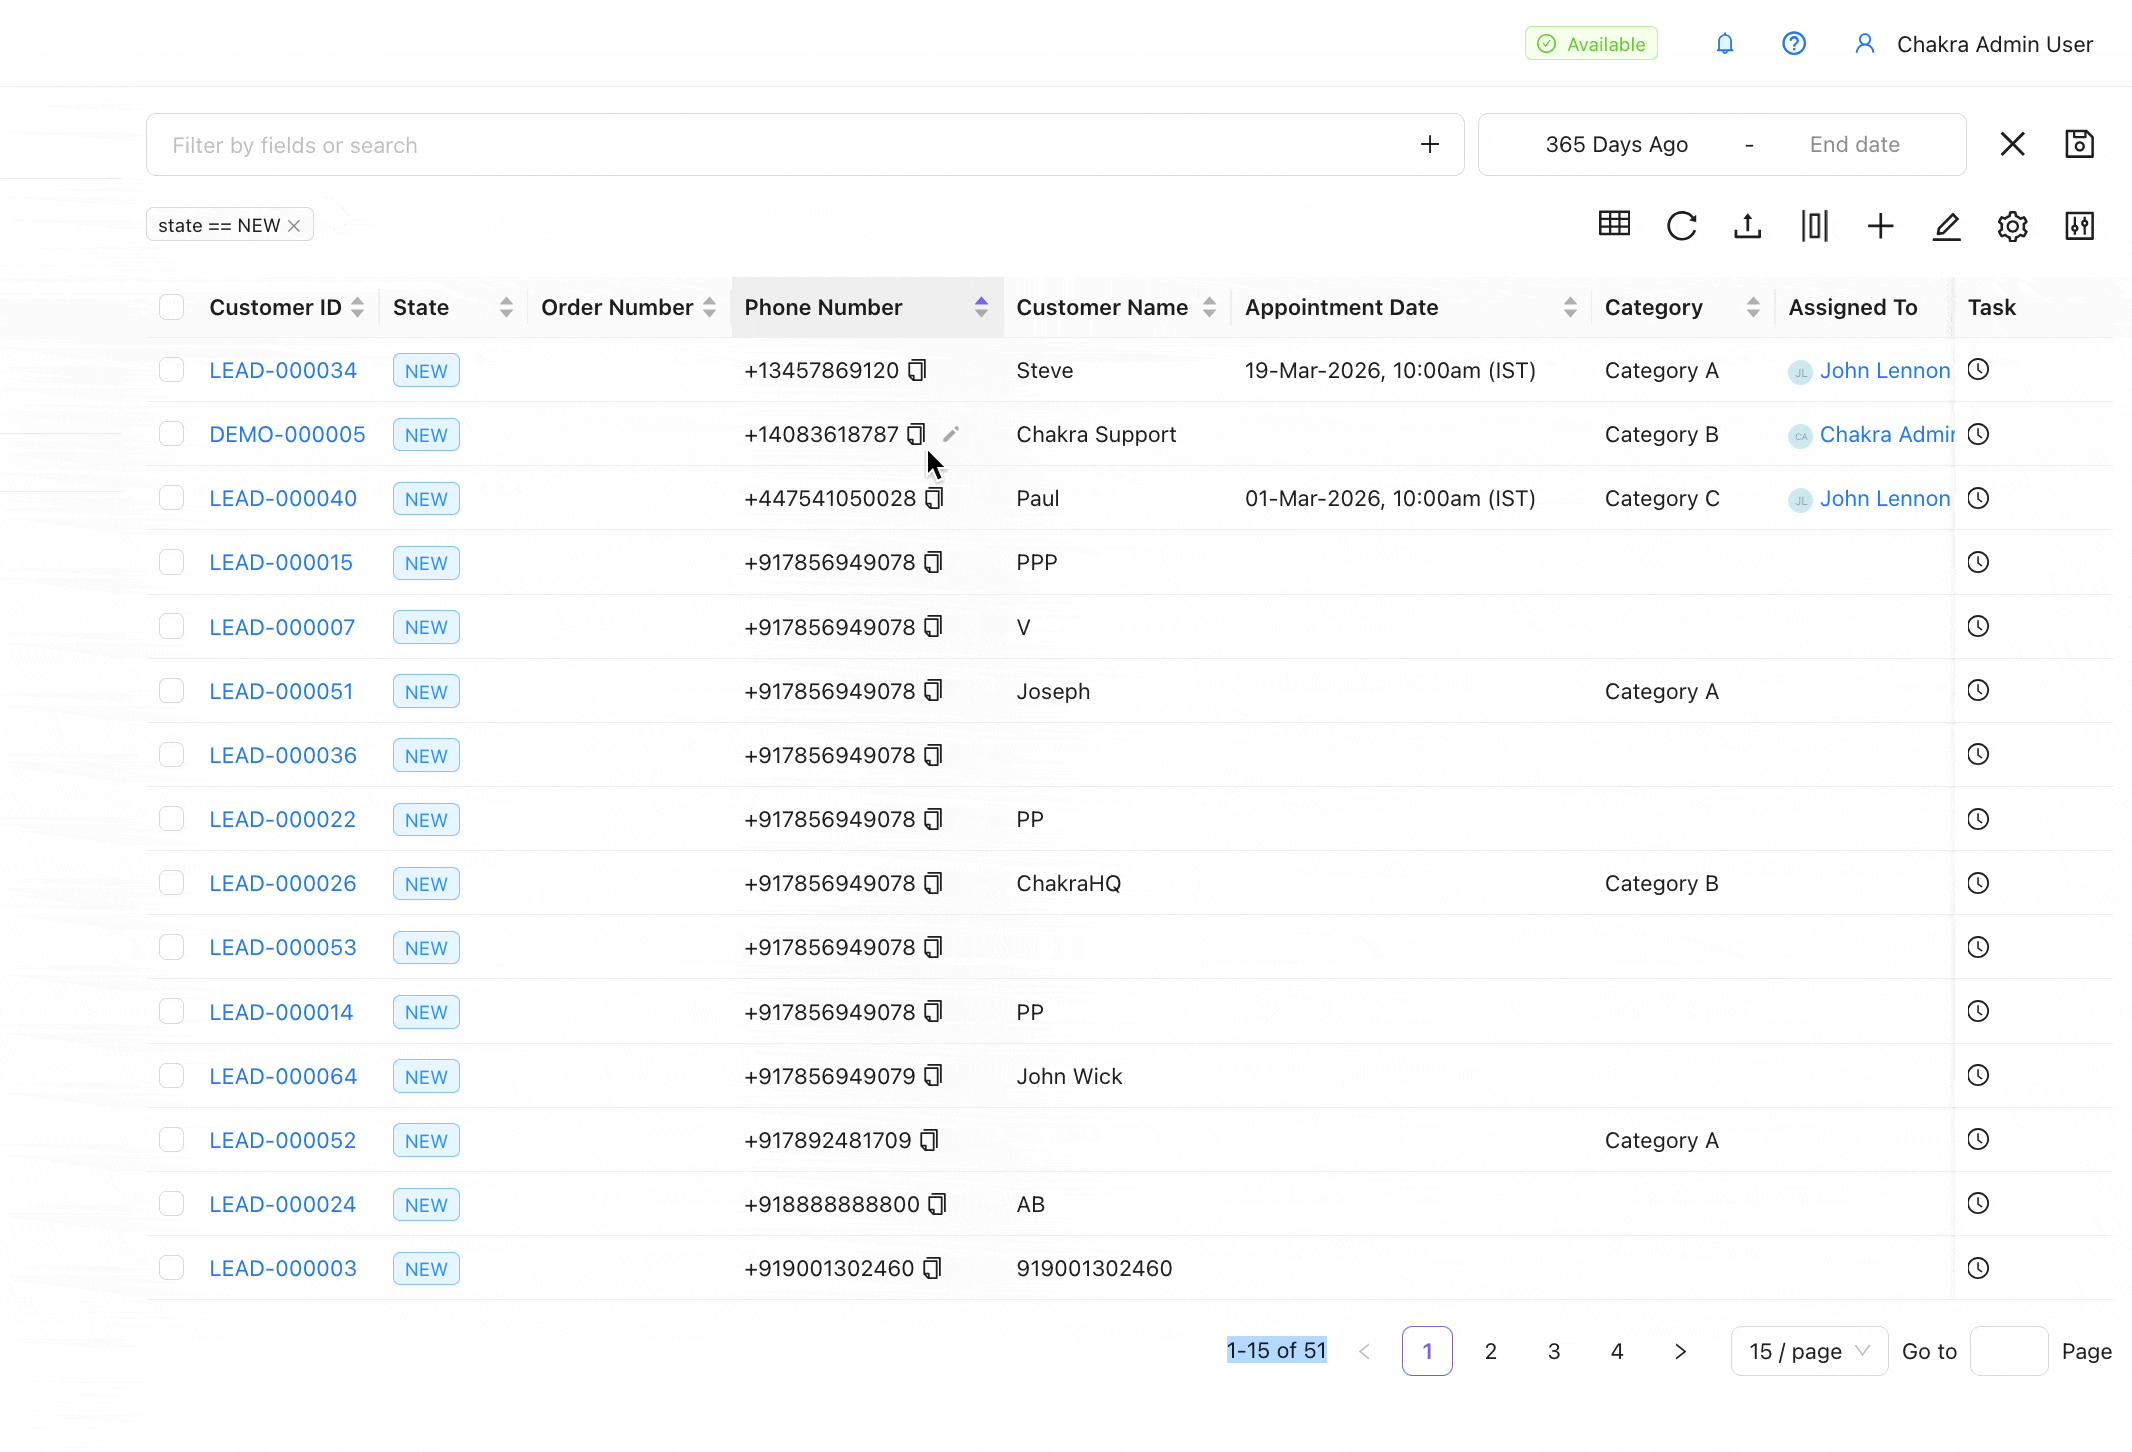Select checkbox for LEAD-000040 row
2132x1452 pixels.
[172, 498]
